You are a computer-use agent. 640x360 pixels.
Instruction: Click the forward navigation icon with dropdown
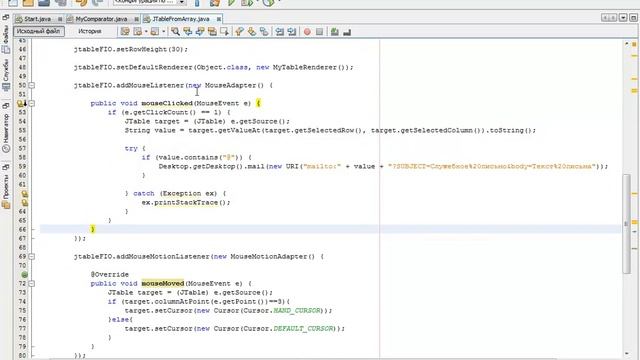click(x=155, y=31)
